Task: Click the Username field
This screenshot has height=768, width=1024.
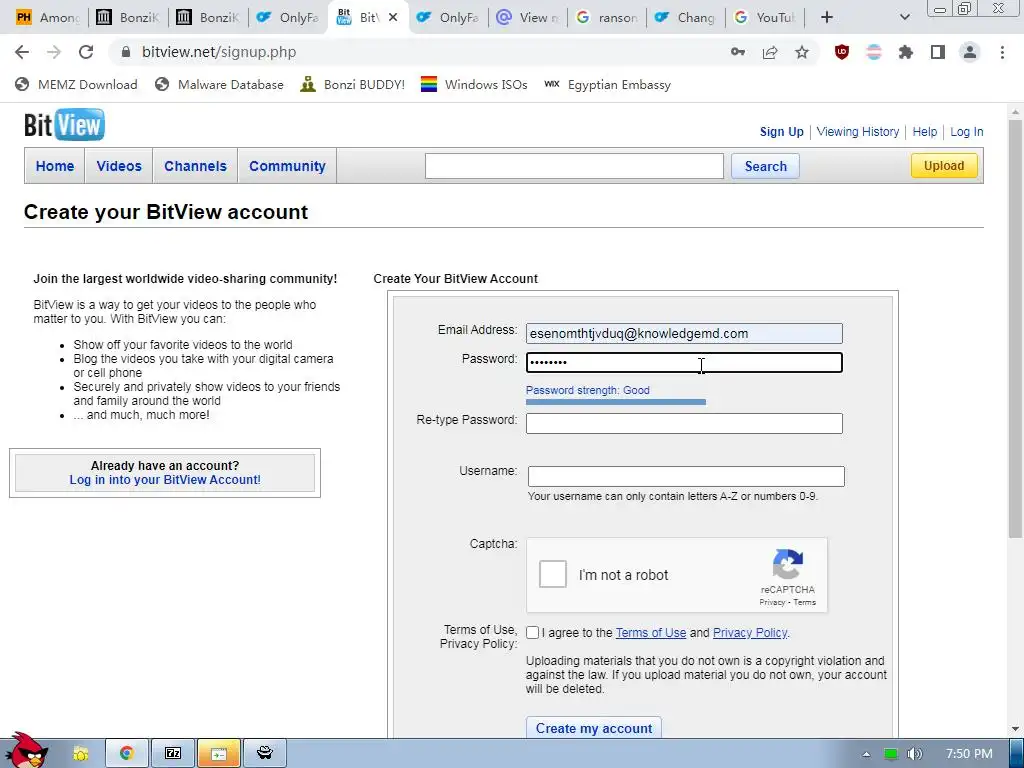Action: pyautogui.click(x=686, y=476)
